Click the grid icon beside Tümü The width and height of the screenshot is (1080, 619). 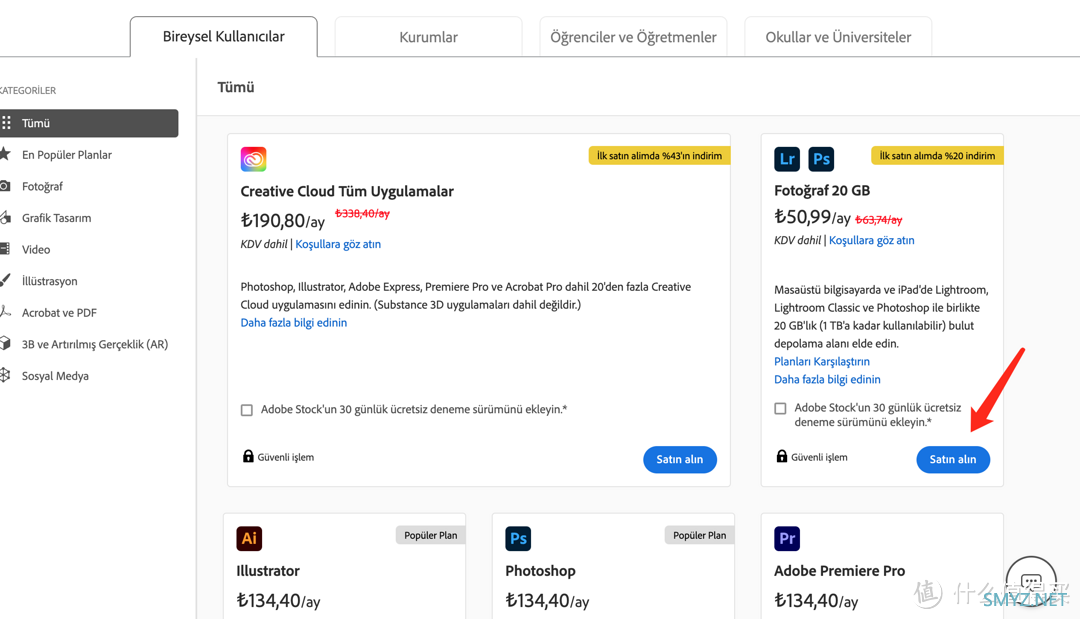[x=6, y=123]
